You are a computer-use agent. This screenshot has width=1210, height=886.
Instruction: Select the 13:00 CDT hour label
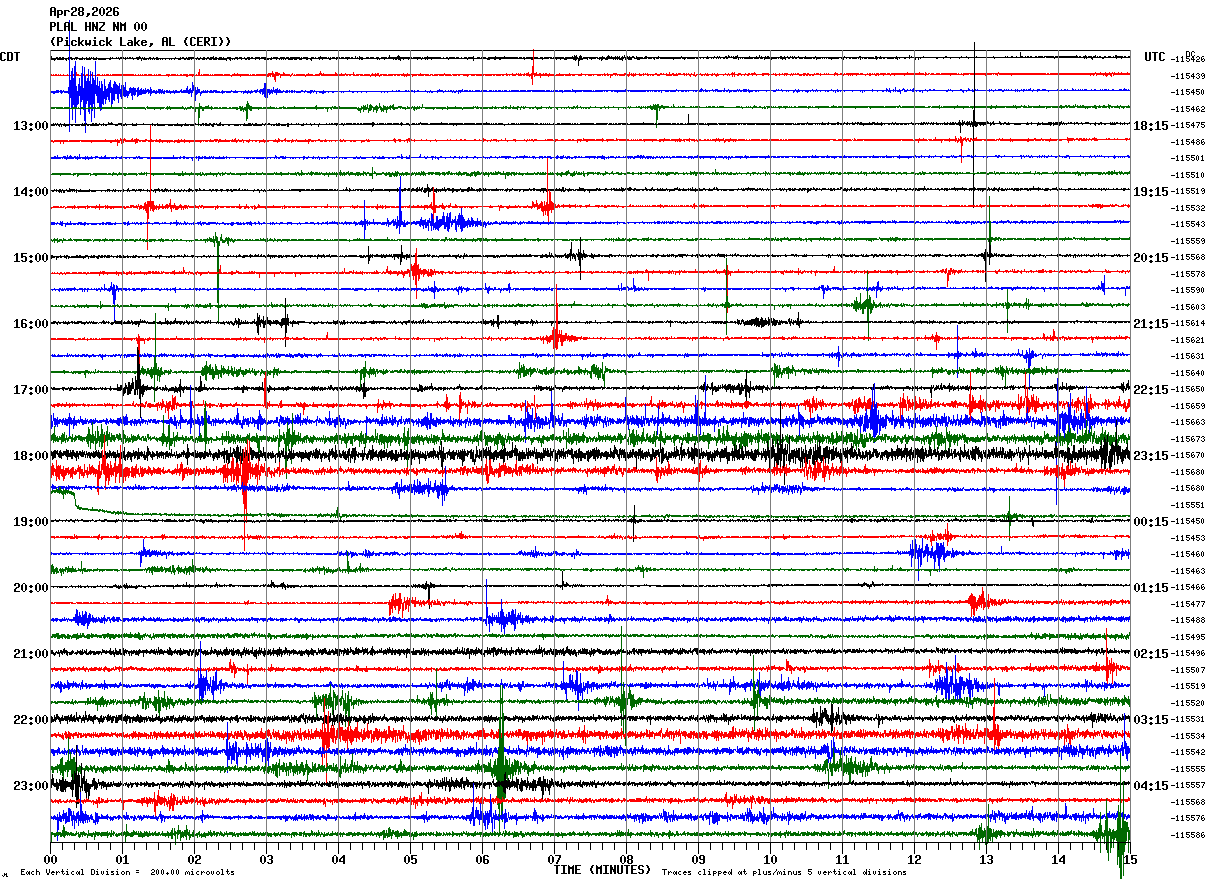[x=31, y=125]
